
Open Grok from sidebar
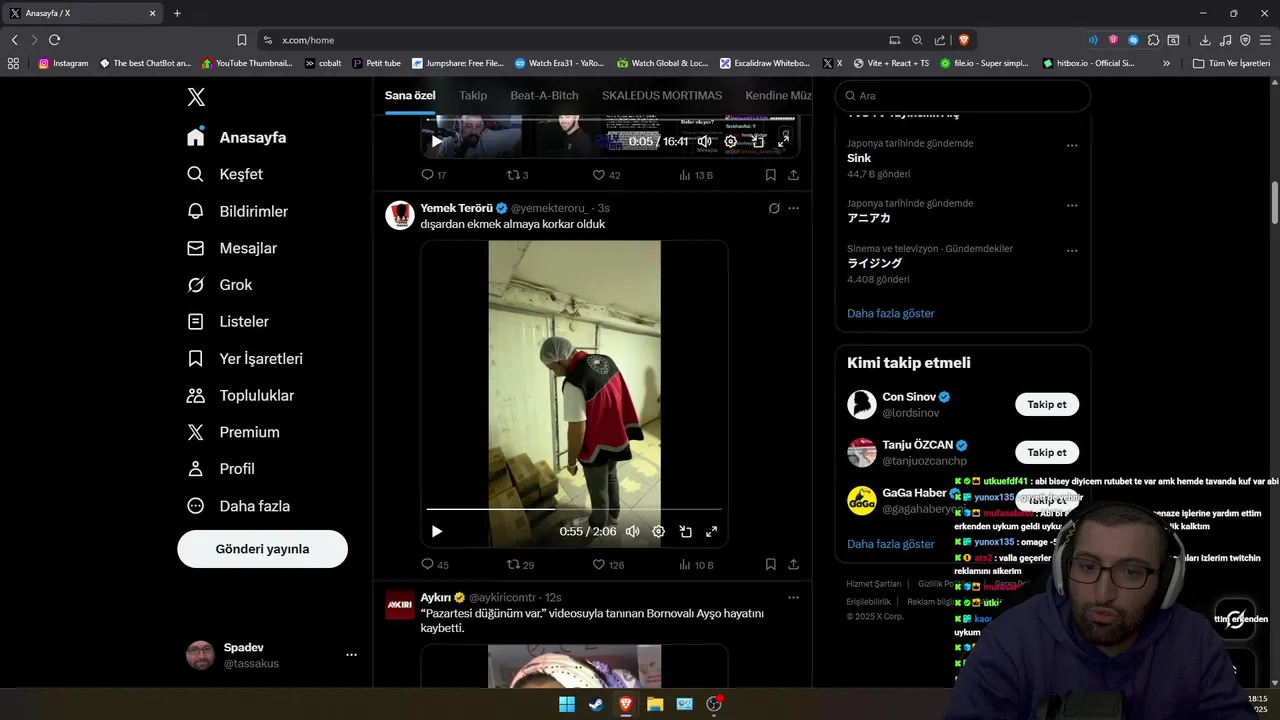(220, 285)
